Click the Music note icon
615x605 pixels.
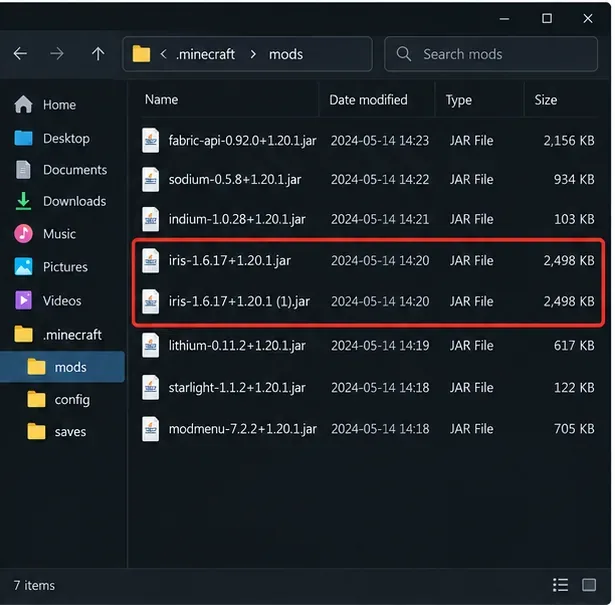(x=23, y=234)
